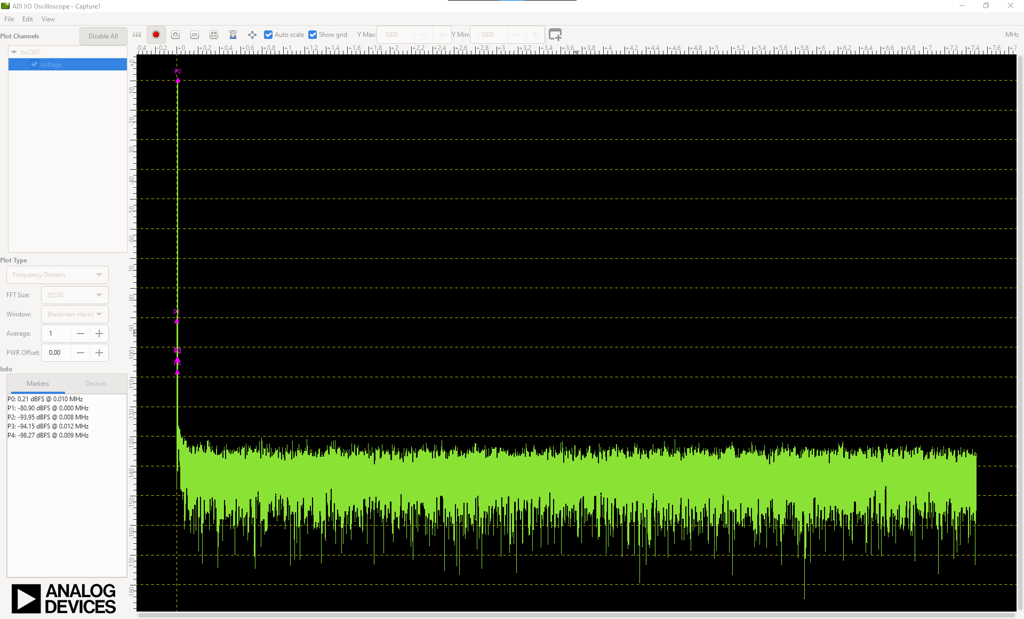Viewport: 1024px width, 619px height.
Task: Click the red stop capture button
Action: [156, 35]
